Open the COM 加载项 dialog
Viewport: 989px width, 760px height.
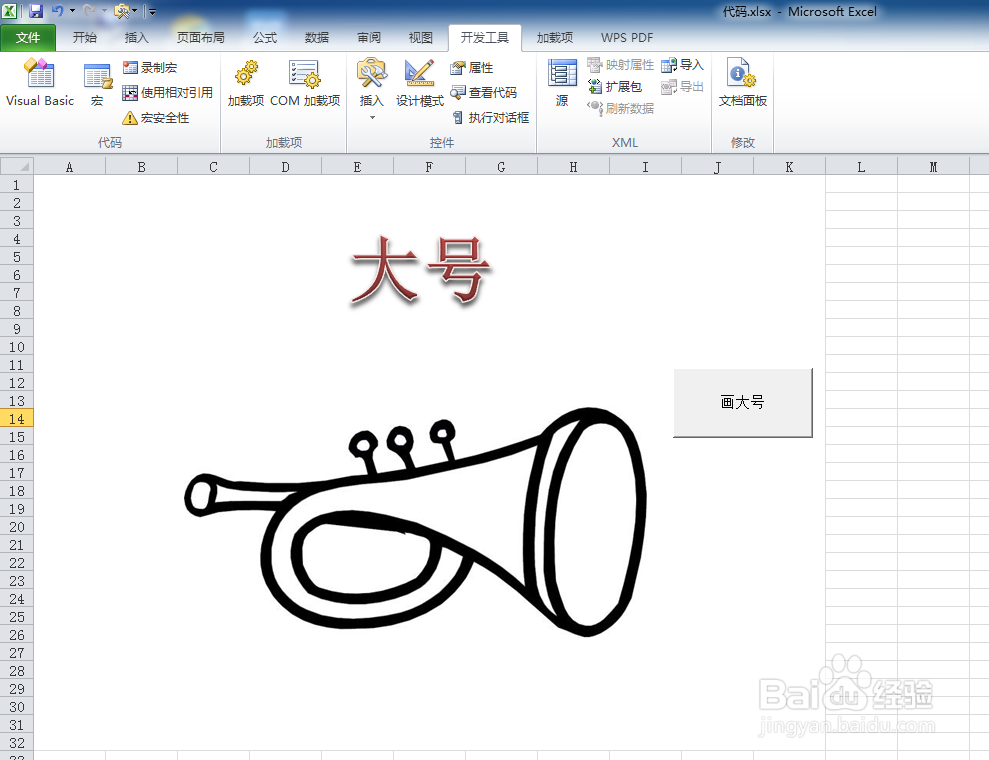[306, 85]
